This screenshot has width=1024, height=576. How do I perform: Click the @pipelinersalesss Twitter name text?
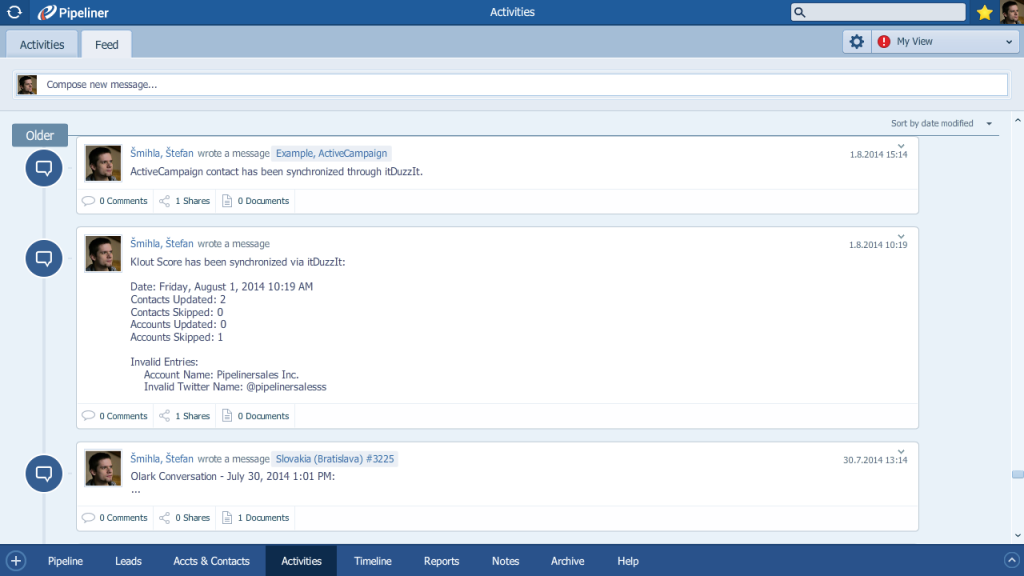pyautogui.click(x=286, y=387)
